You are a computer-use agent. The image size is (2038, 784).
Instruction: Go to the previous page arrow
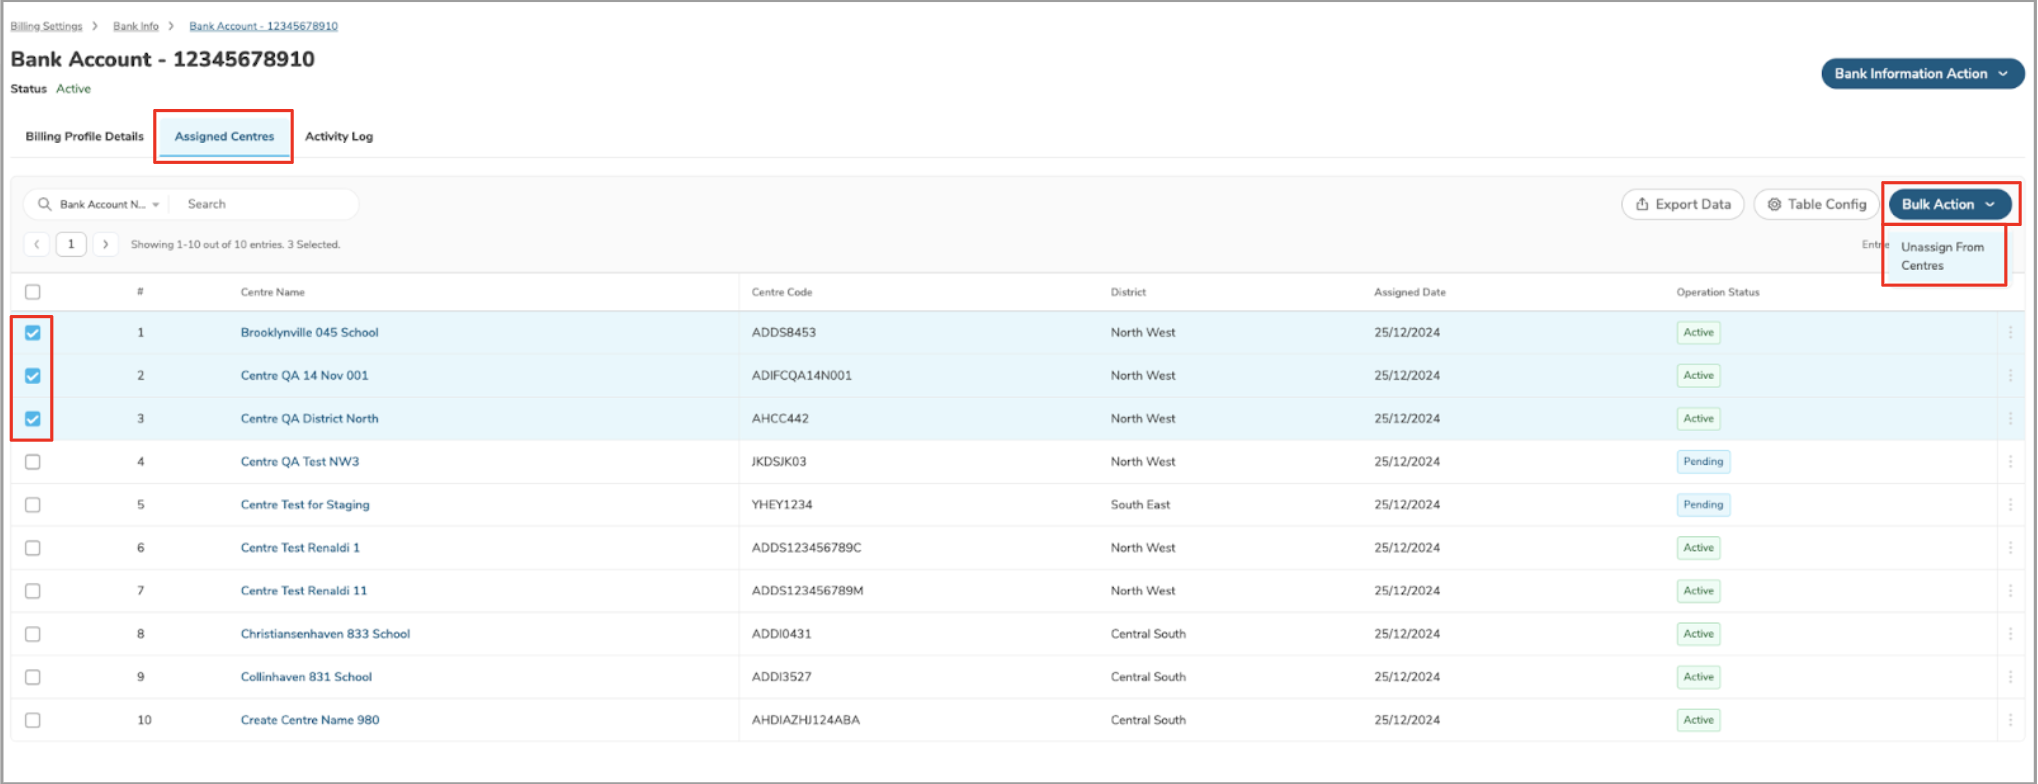(x=37, y=244)
